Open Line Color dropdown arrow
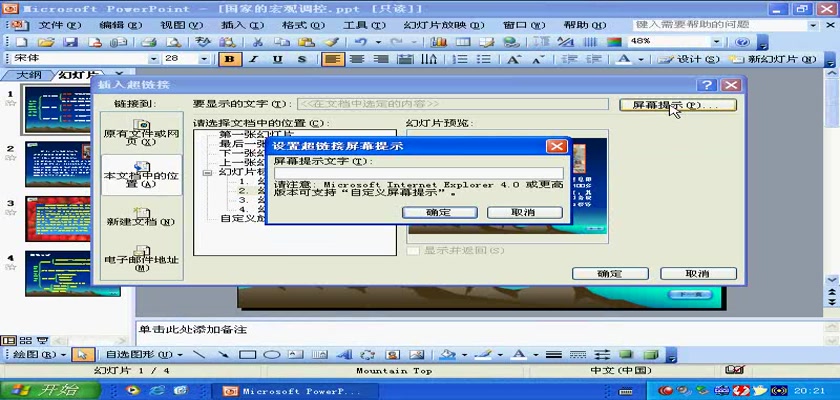840x400 pixels. tap(499, 354)
